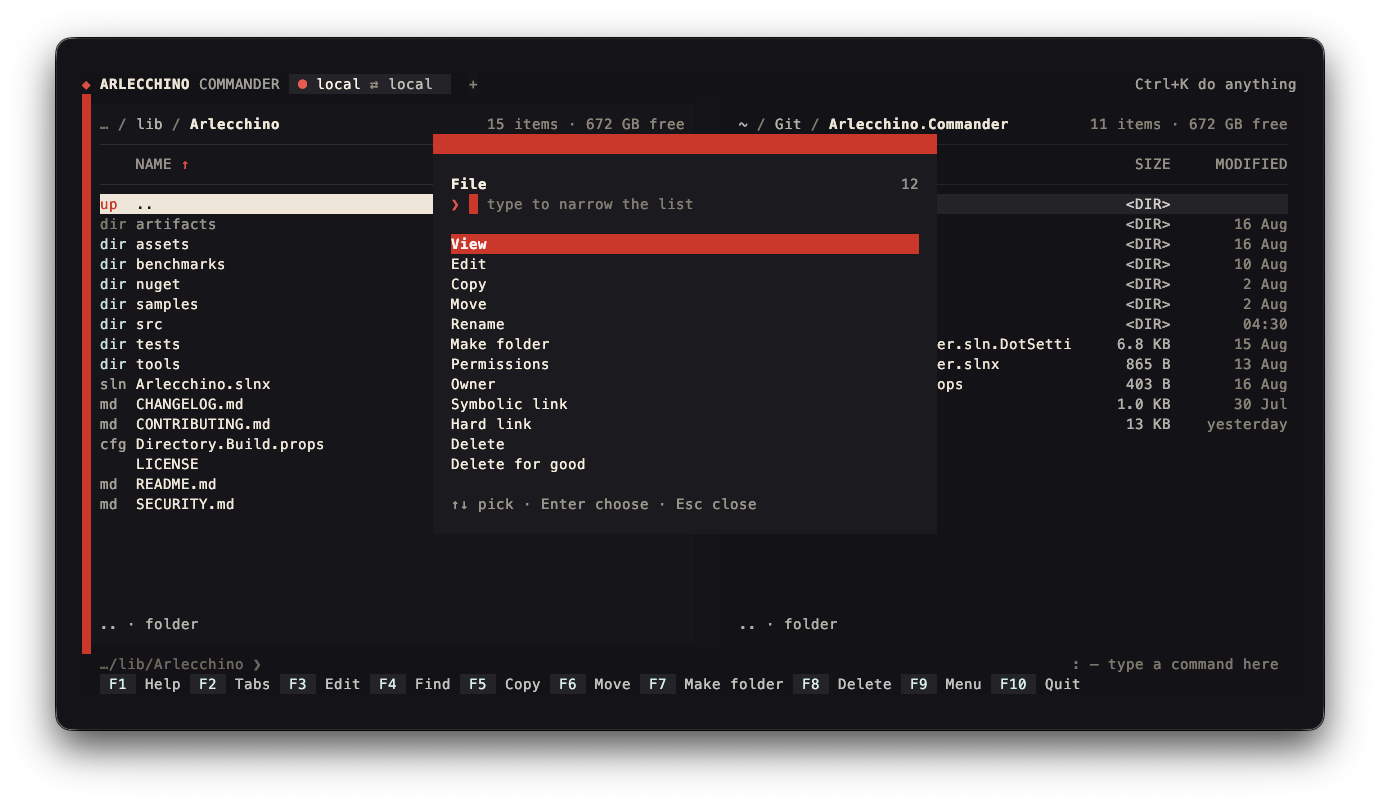The image size is (1380, 804).
Task: Sort right panel by MODIFIED column
Action: (1251, 164)
